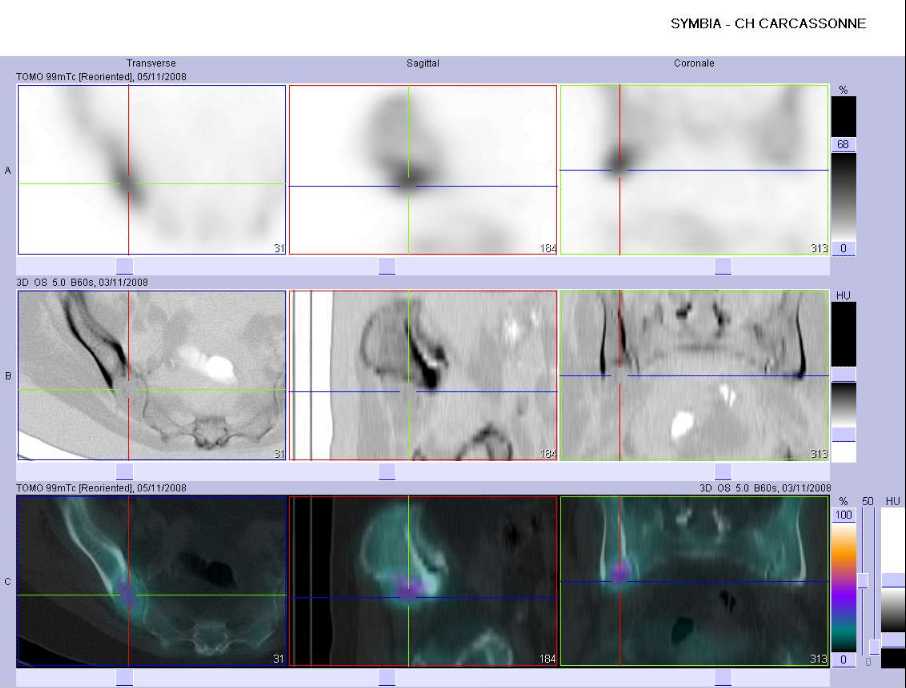The height and width of the screenshot is (688, 906).
Task: Click the 'Coronale' column header
Action: tap(694, 64)
